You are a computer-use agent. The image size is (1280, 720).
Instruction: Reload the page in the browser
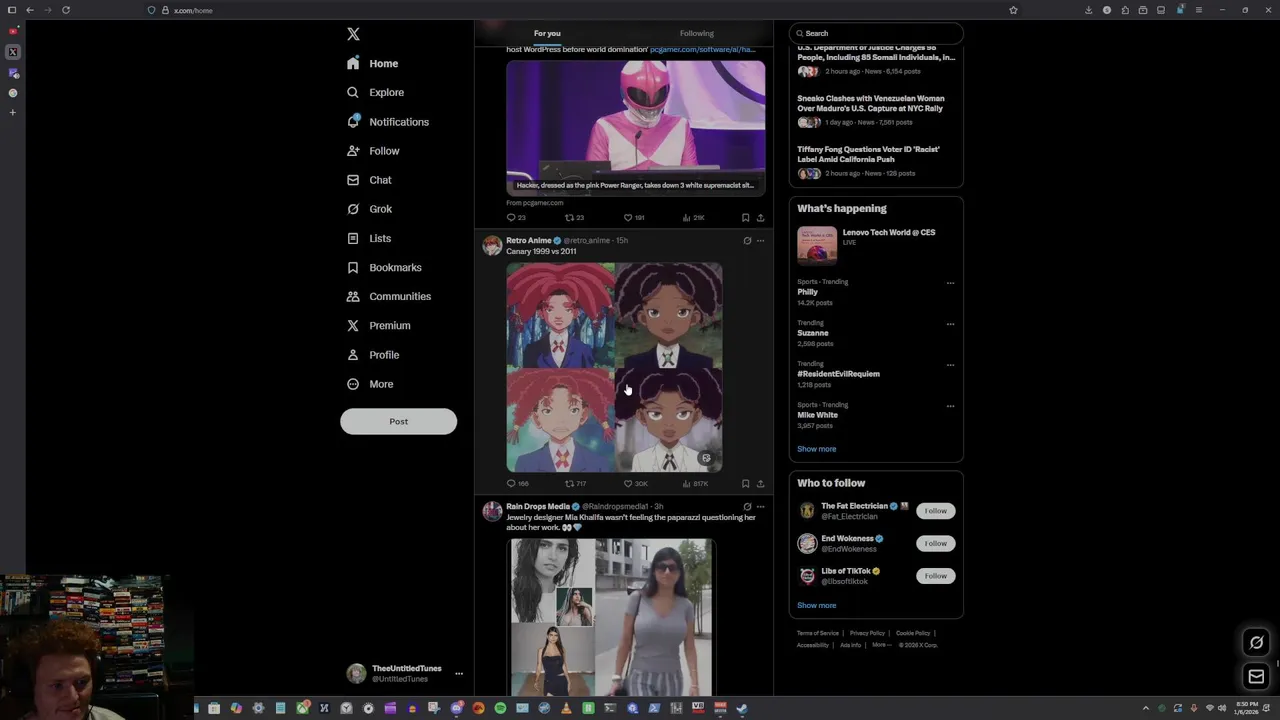click(66, 10)
